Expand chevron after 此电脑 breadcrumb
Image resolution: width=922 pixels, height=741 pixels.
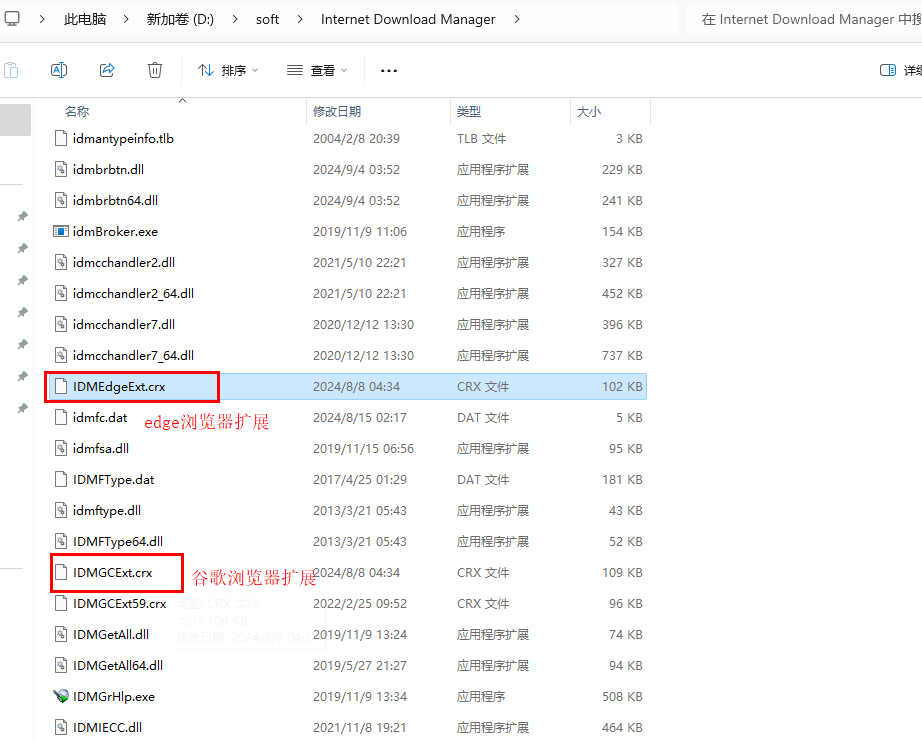(x=126, y=19)
